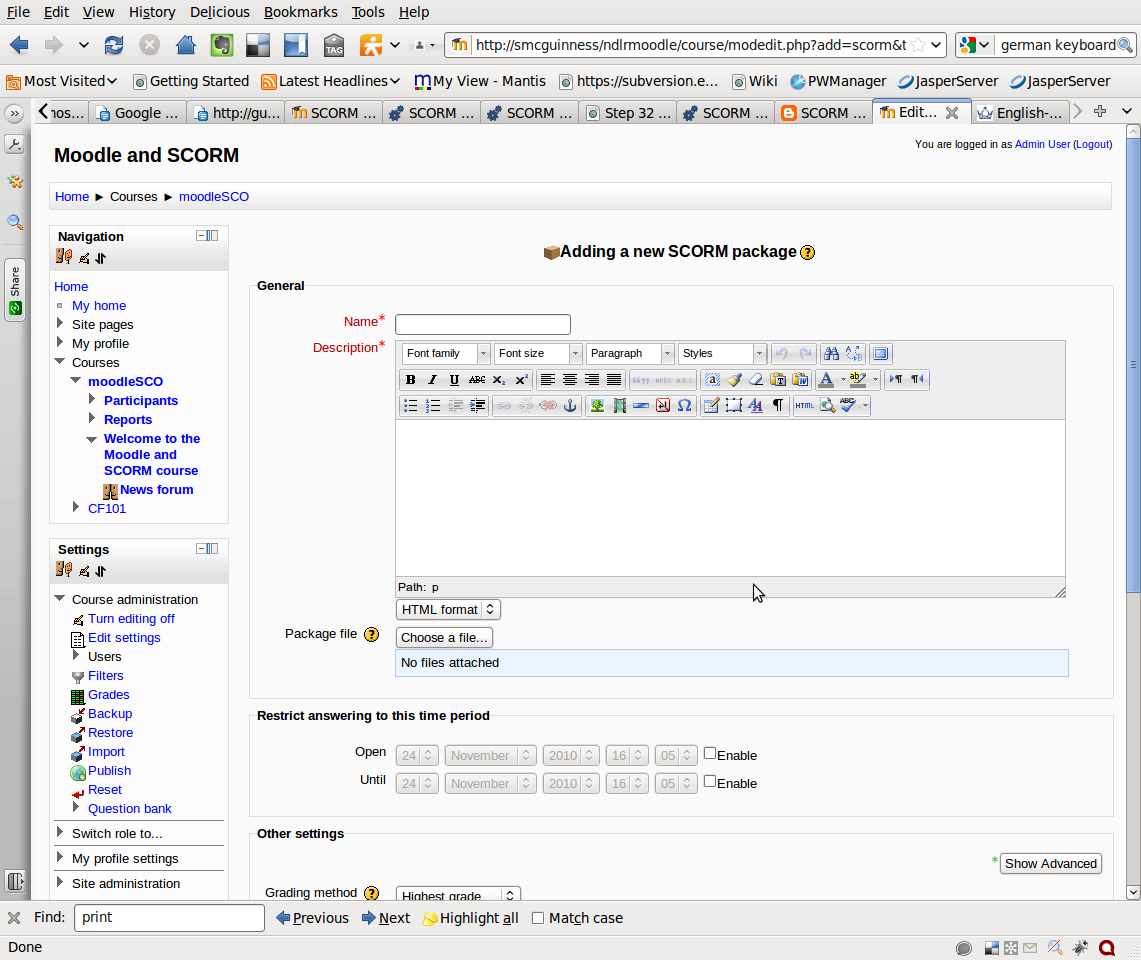Viewport: 1141px width, 960px height.
Task: Click the Logout link
Action: 1092,144
